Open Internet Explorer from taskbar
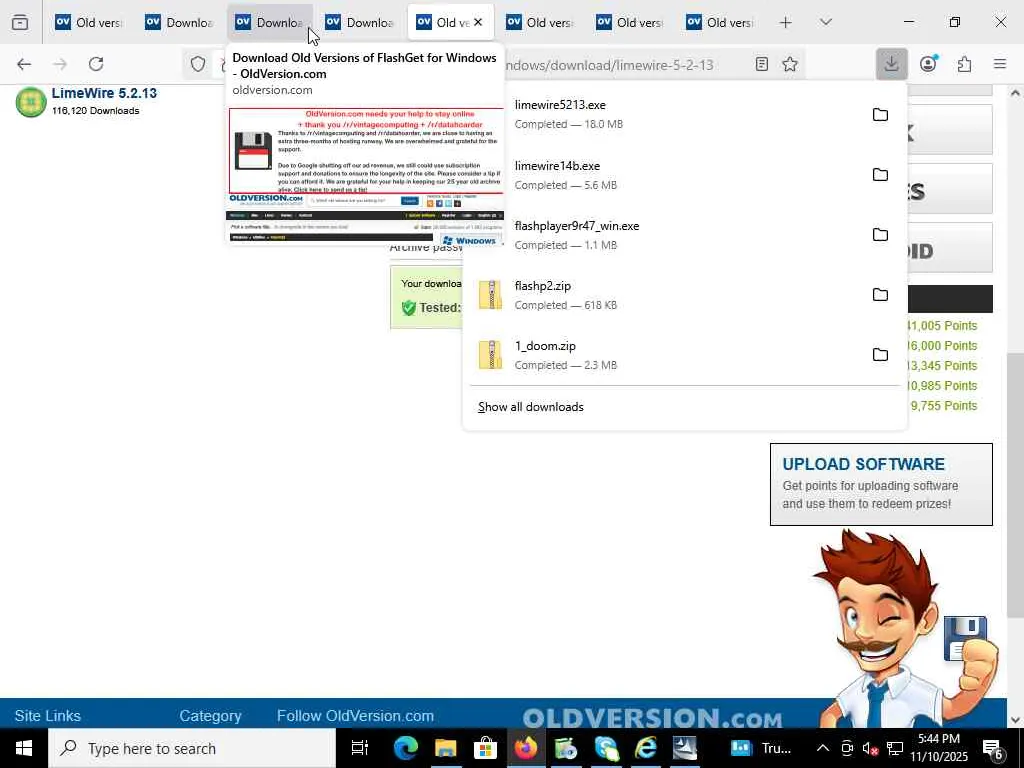Image resolution: width=1024 pixels, height=768 pixels. click(645, 748)
